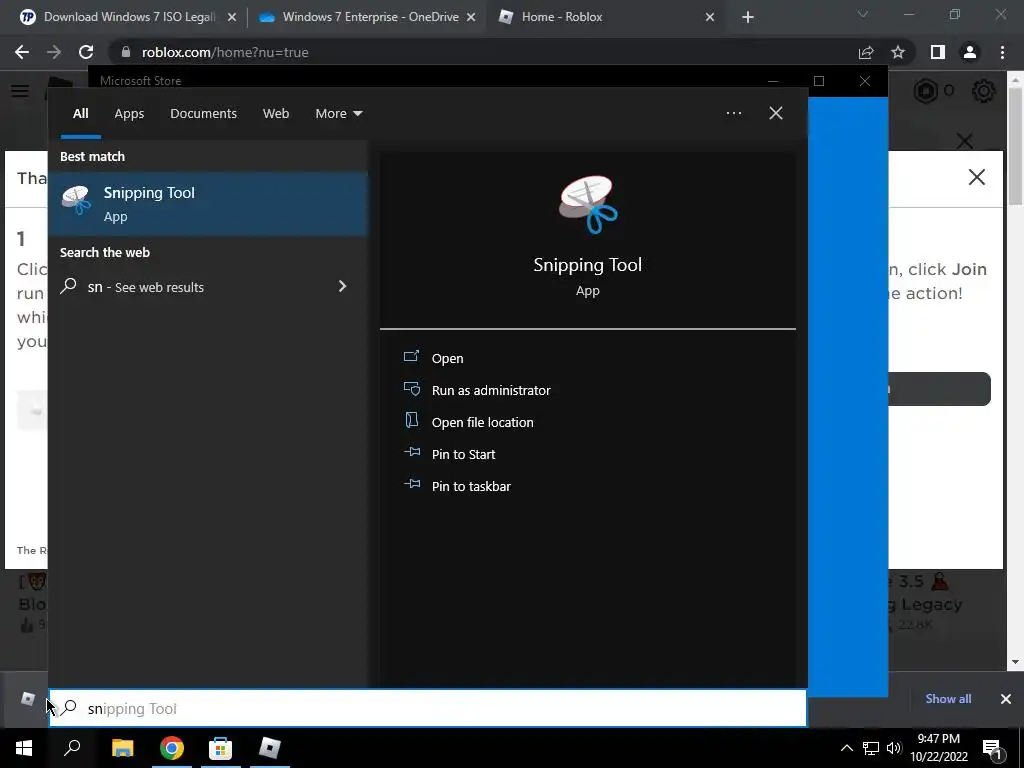1024x768 pixels.
Task: Click the network tray icon
Action: (871, 748)
